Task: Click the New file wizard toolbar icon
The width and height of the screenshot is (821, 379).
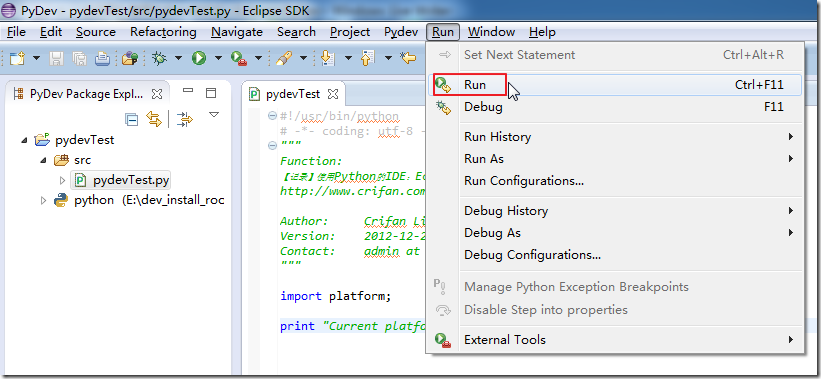Action: pyautogui.click(x=17, y=58)
